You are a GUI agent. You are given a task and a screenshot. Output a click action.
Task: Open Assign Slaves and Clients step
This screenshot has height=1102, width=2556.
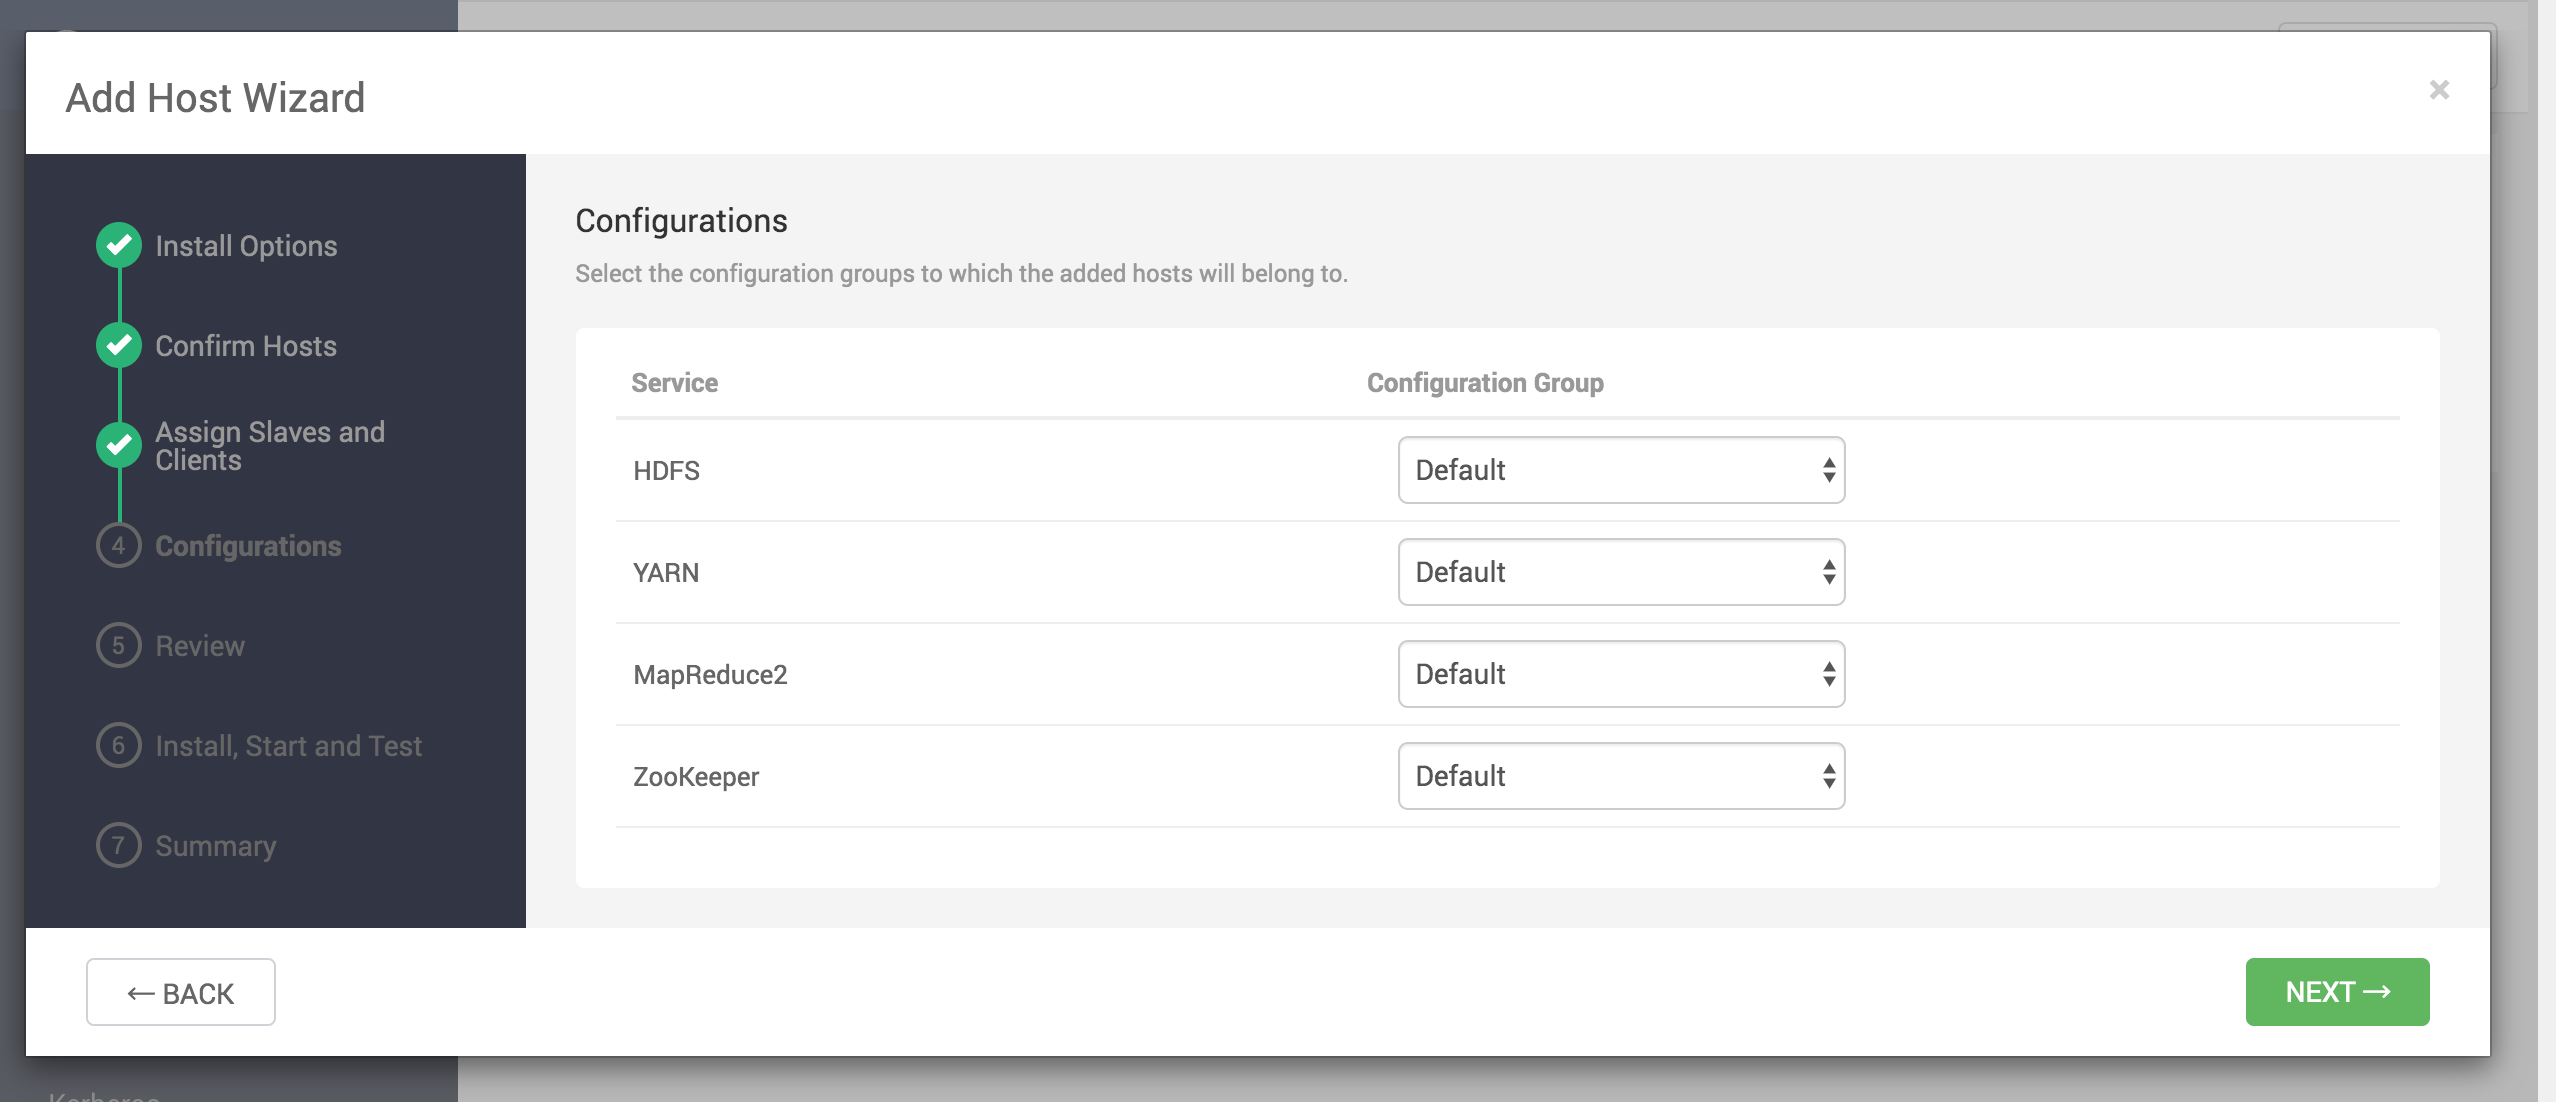point(270,446)
